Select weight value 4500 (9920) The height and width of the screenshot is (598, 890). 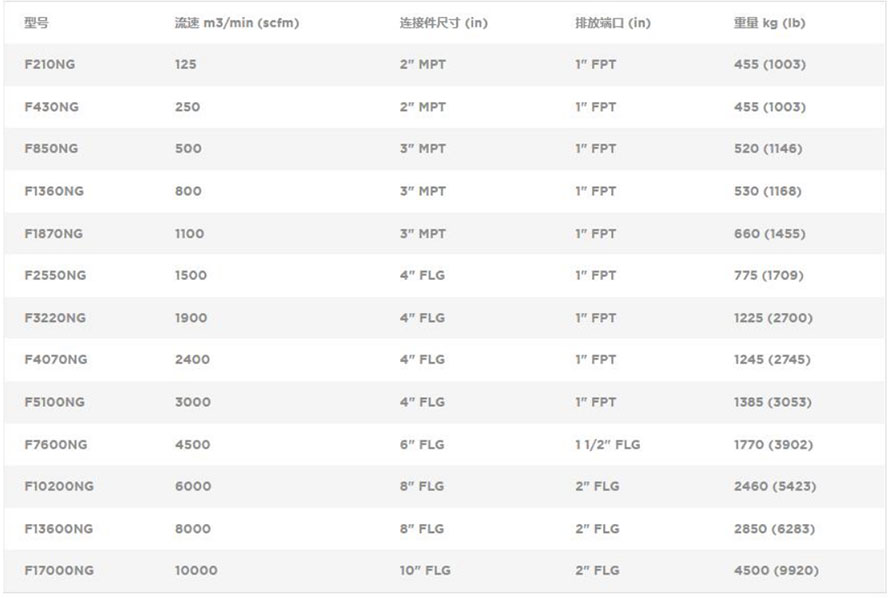(775, 571)
